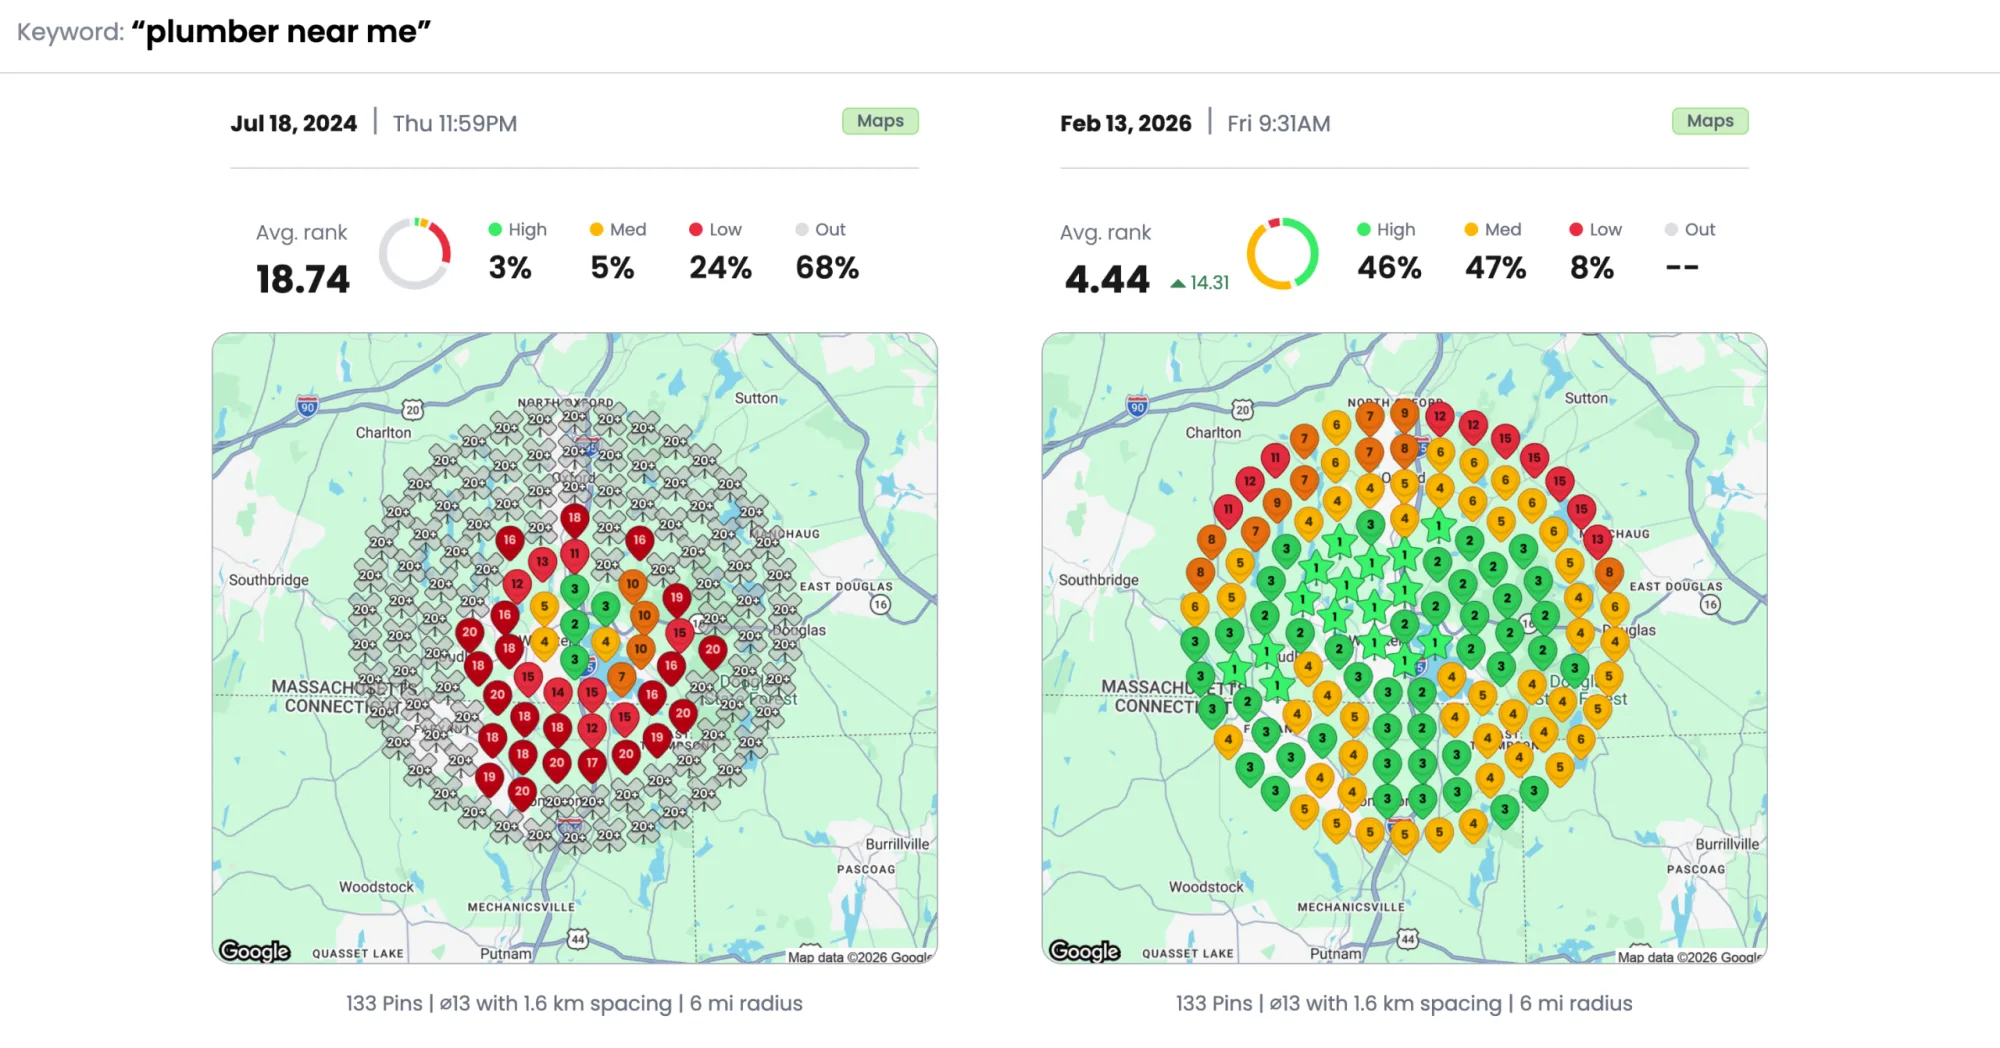Click the Thu 11:59PM timestamp
The image size is (2000, 1048).
click(455, 123)
